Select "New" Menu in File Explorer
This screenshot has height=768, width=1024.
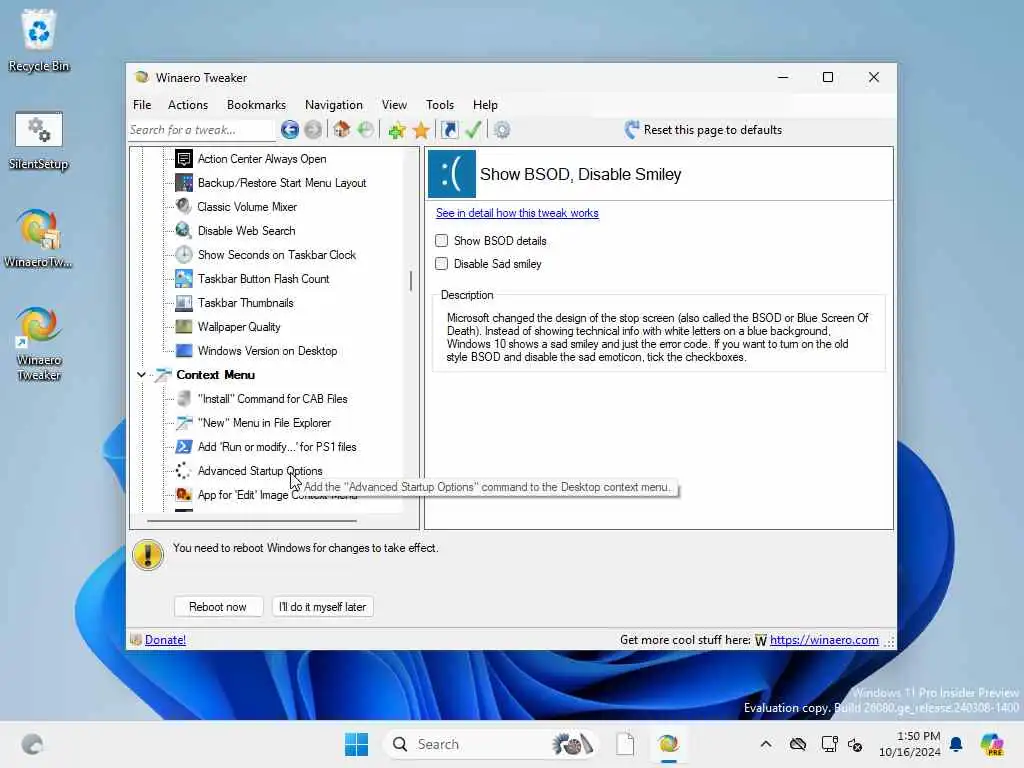[264, 423]
